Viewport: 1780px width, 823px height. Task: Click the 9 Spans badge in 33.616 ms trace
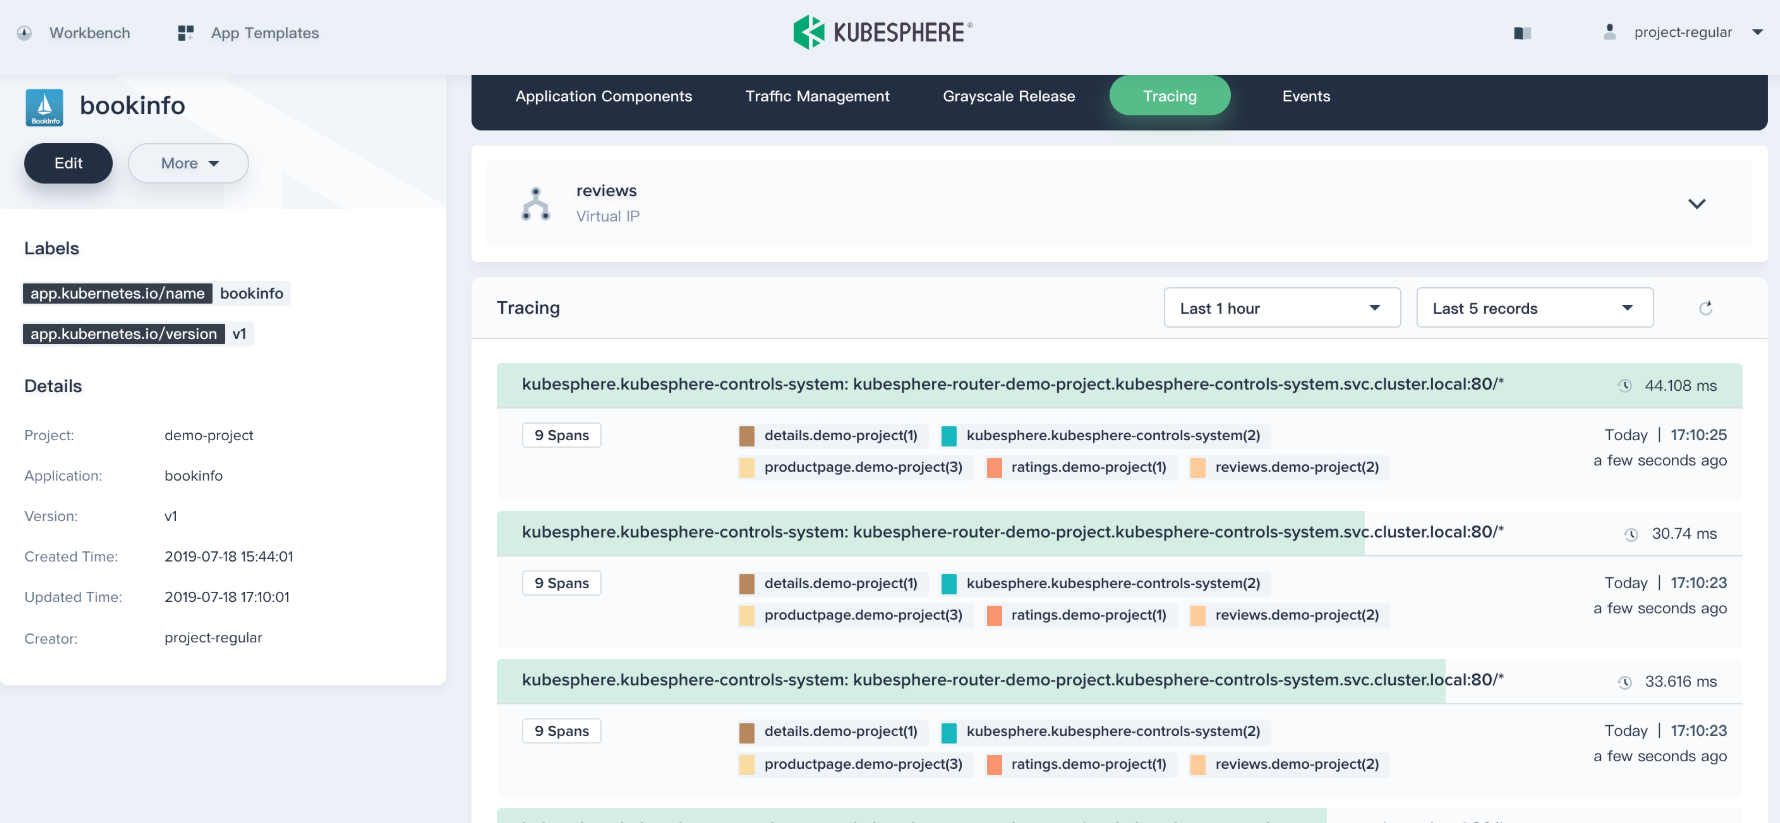tap(562, 731)
